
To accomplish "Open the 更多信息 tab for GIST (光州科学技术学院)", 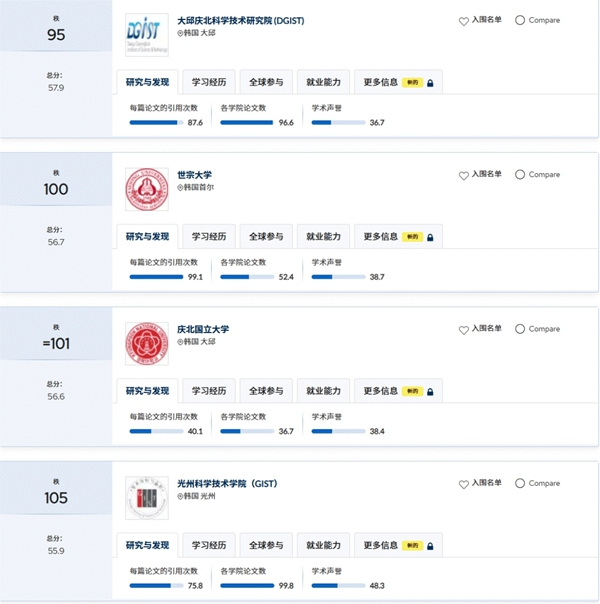I will tap(398, 545).
